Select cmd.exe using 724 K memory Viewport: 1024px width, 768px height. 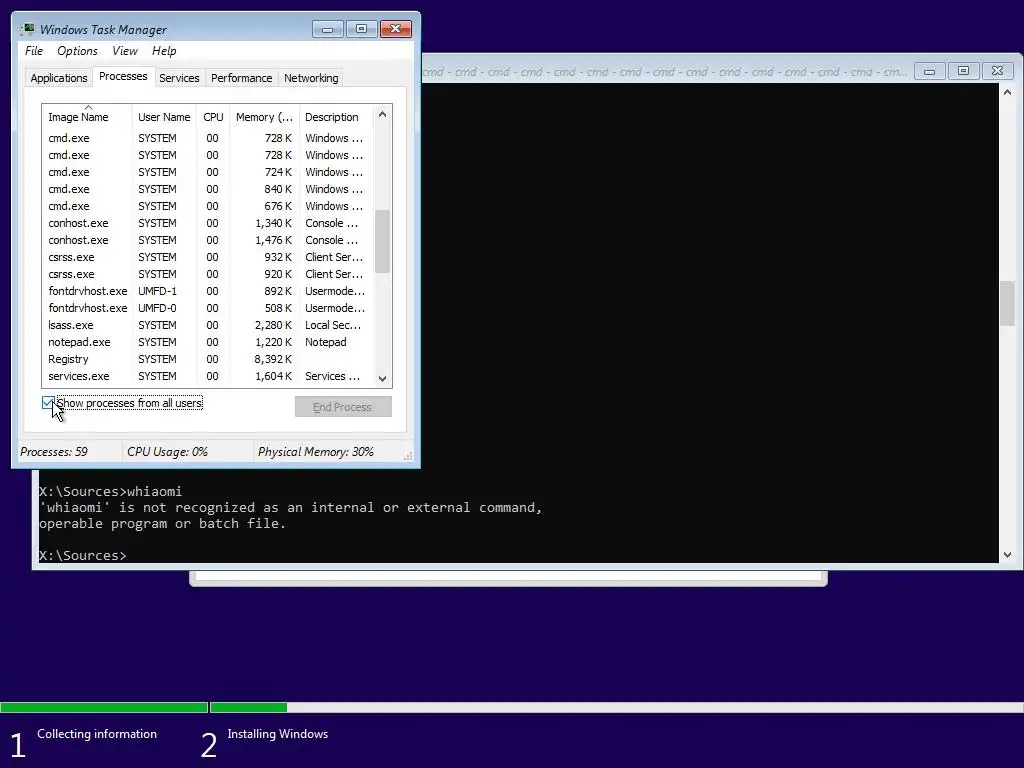pos(208,172)
